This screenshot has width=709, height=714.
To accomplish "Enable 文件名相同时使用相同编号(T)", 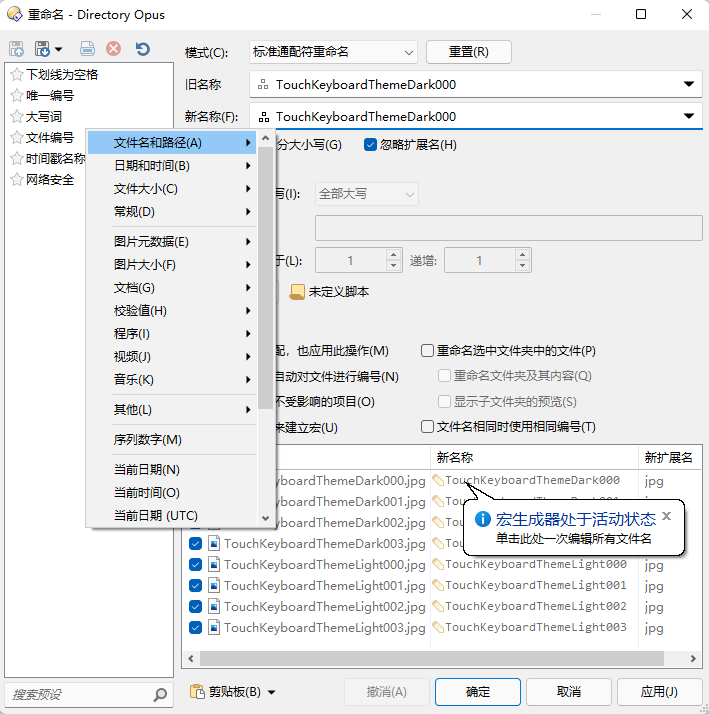I will coord(427,427).
